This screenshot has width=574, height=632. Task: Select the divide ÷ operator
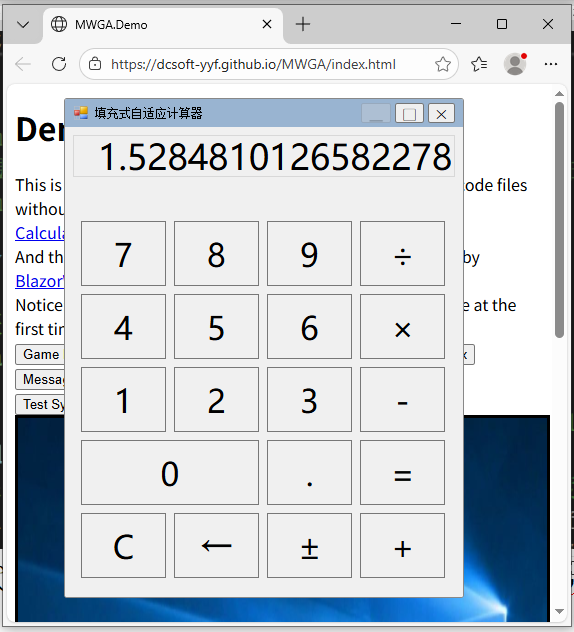click(x=402, y=254)
